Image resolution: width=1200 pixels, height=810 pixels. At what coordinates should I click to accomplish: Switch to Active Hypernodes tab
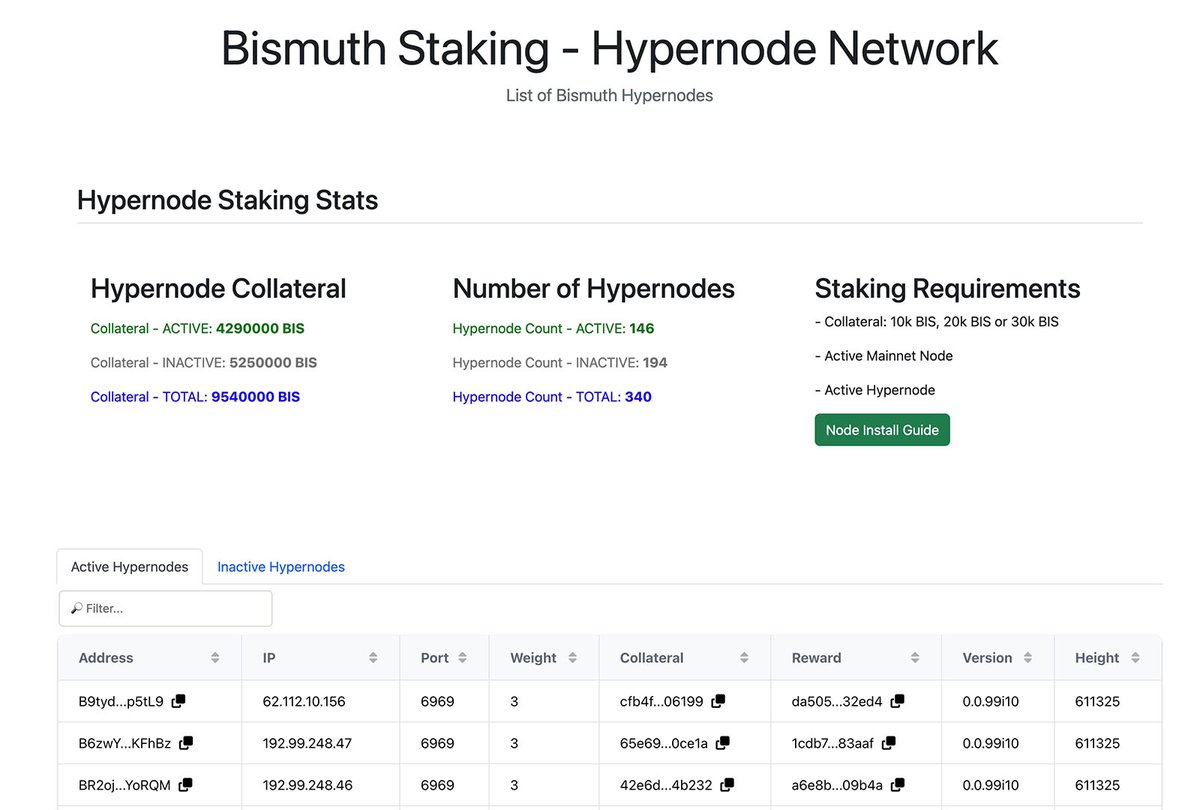130,567
